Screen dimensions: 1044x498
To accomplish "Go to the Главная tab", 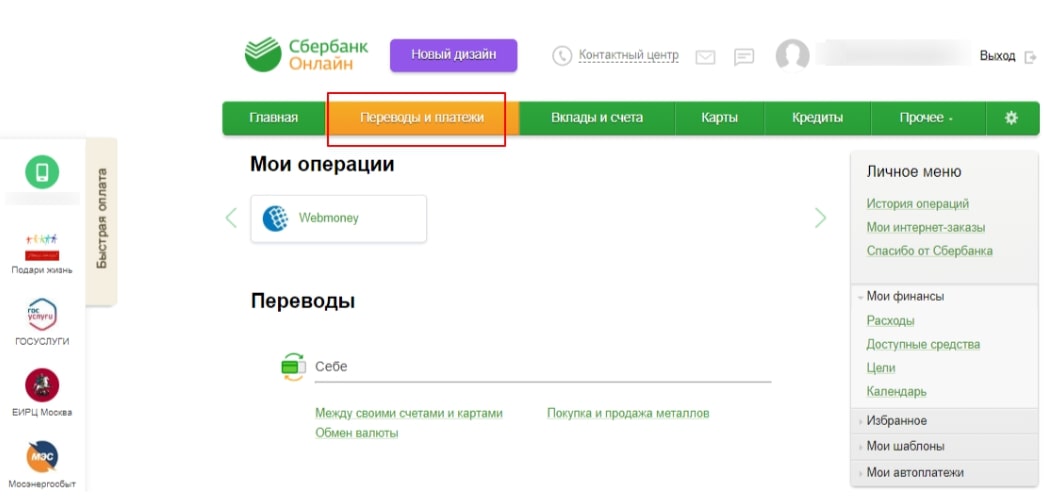I will coord(274,118).
